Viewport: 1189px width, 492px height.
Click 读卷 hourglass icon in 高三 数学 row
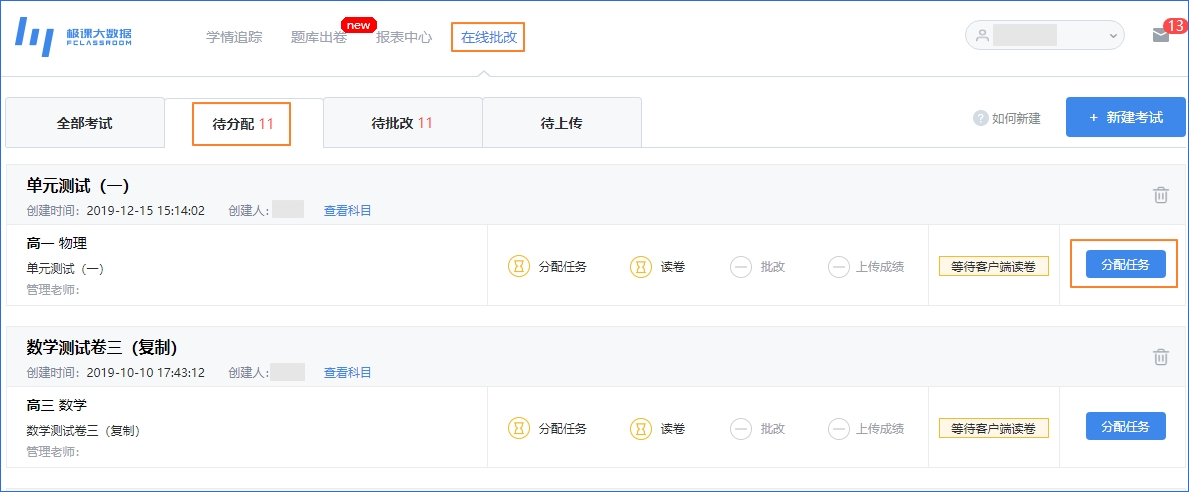click(642, 428)
